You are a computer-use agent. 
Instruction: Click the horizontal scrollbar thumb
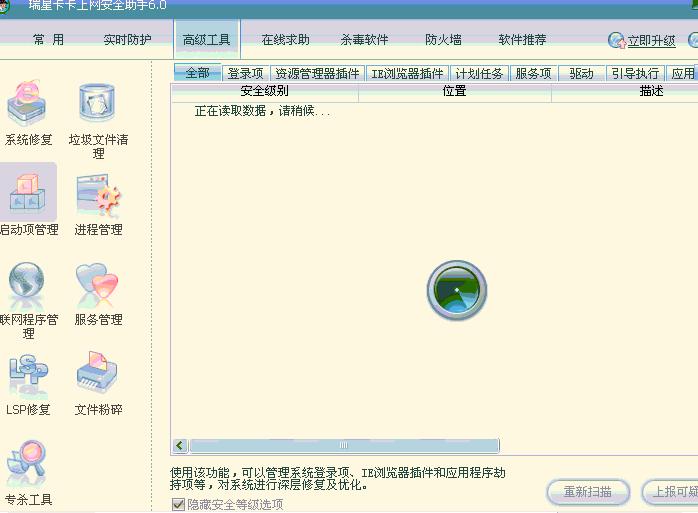click(x=344, y=445)
